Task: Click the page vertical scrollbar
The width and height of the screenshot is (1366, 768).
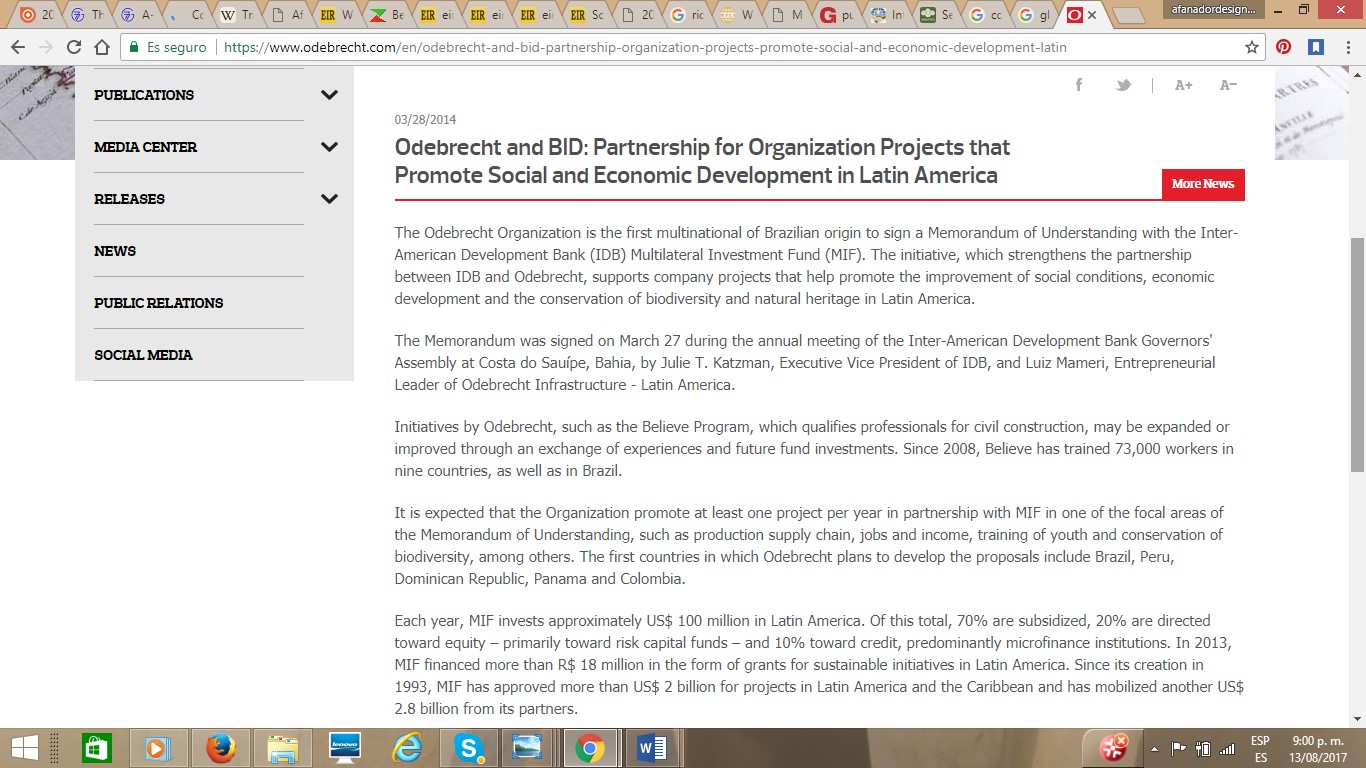Action: coord(1357,354)
